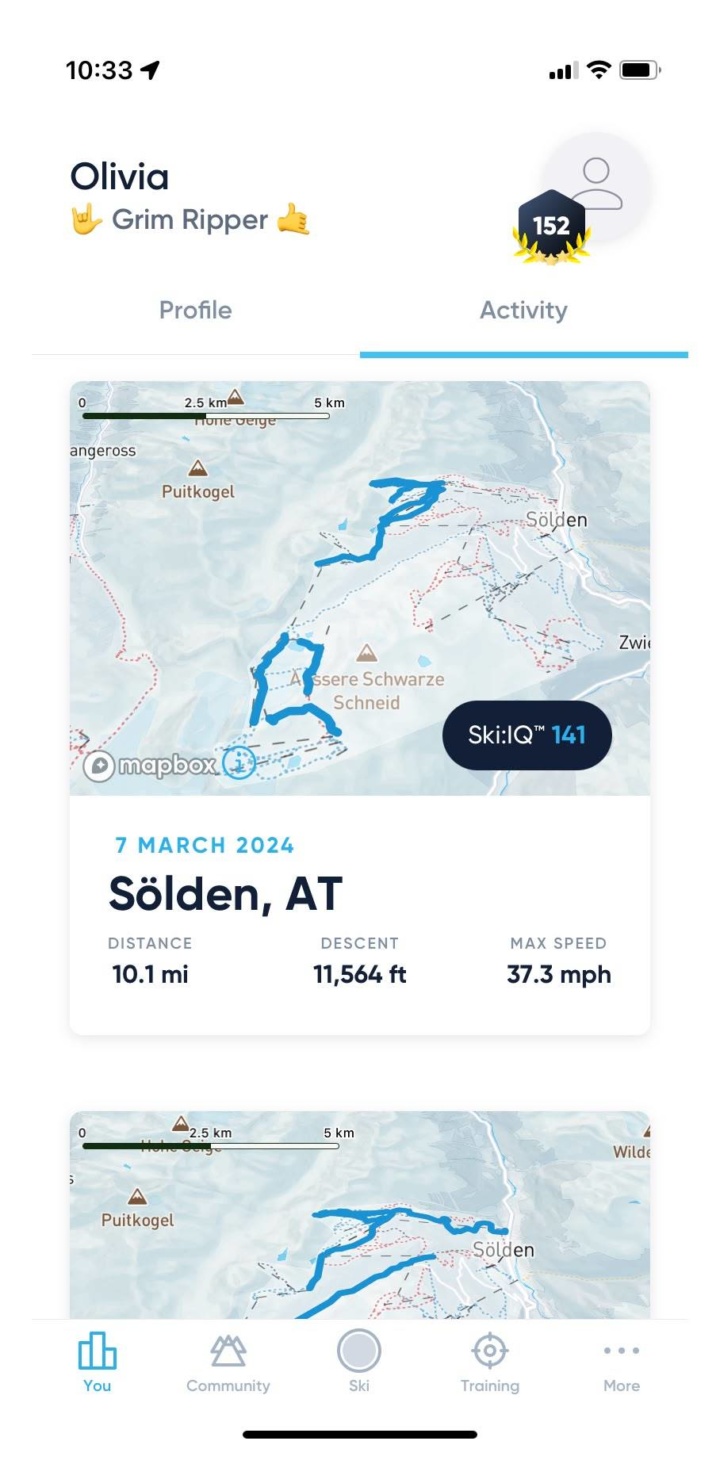Tap the 7 March 2024 date
Screen dimensions: 720x1483
pyautogui.click(x=205, y=845)
